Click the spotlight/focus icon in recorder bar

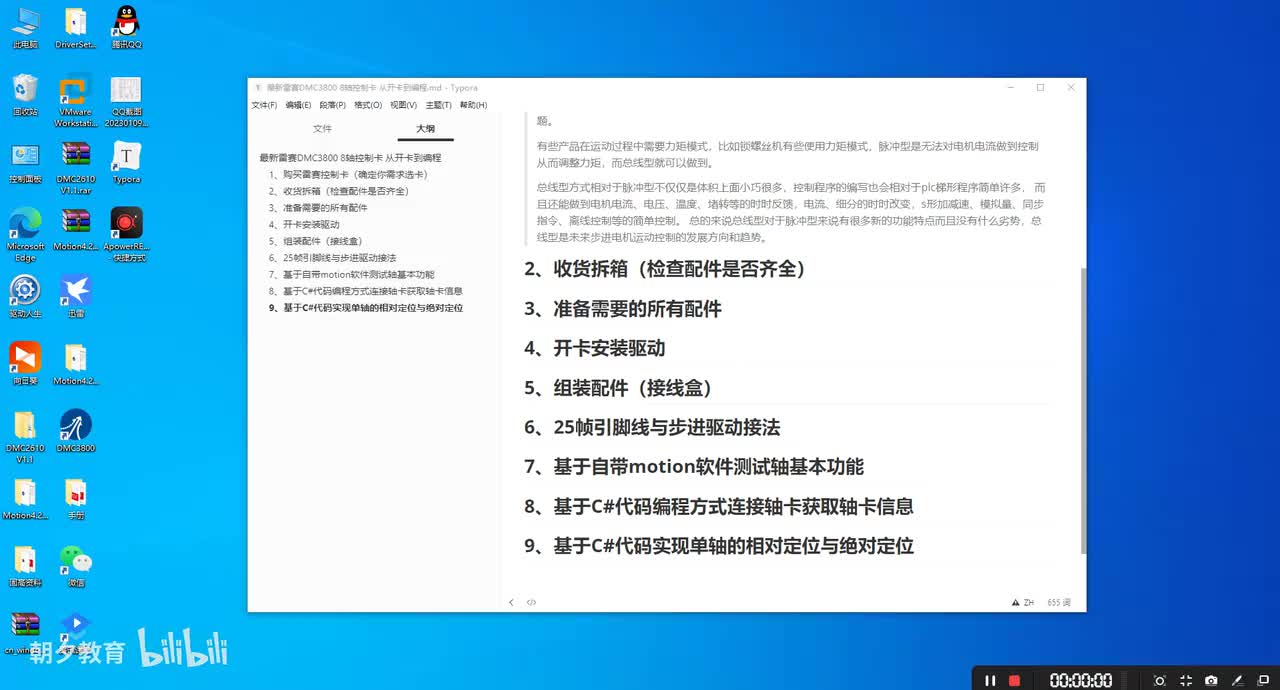click(1159, 680)
